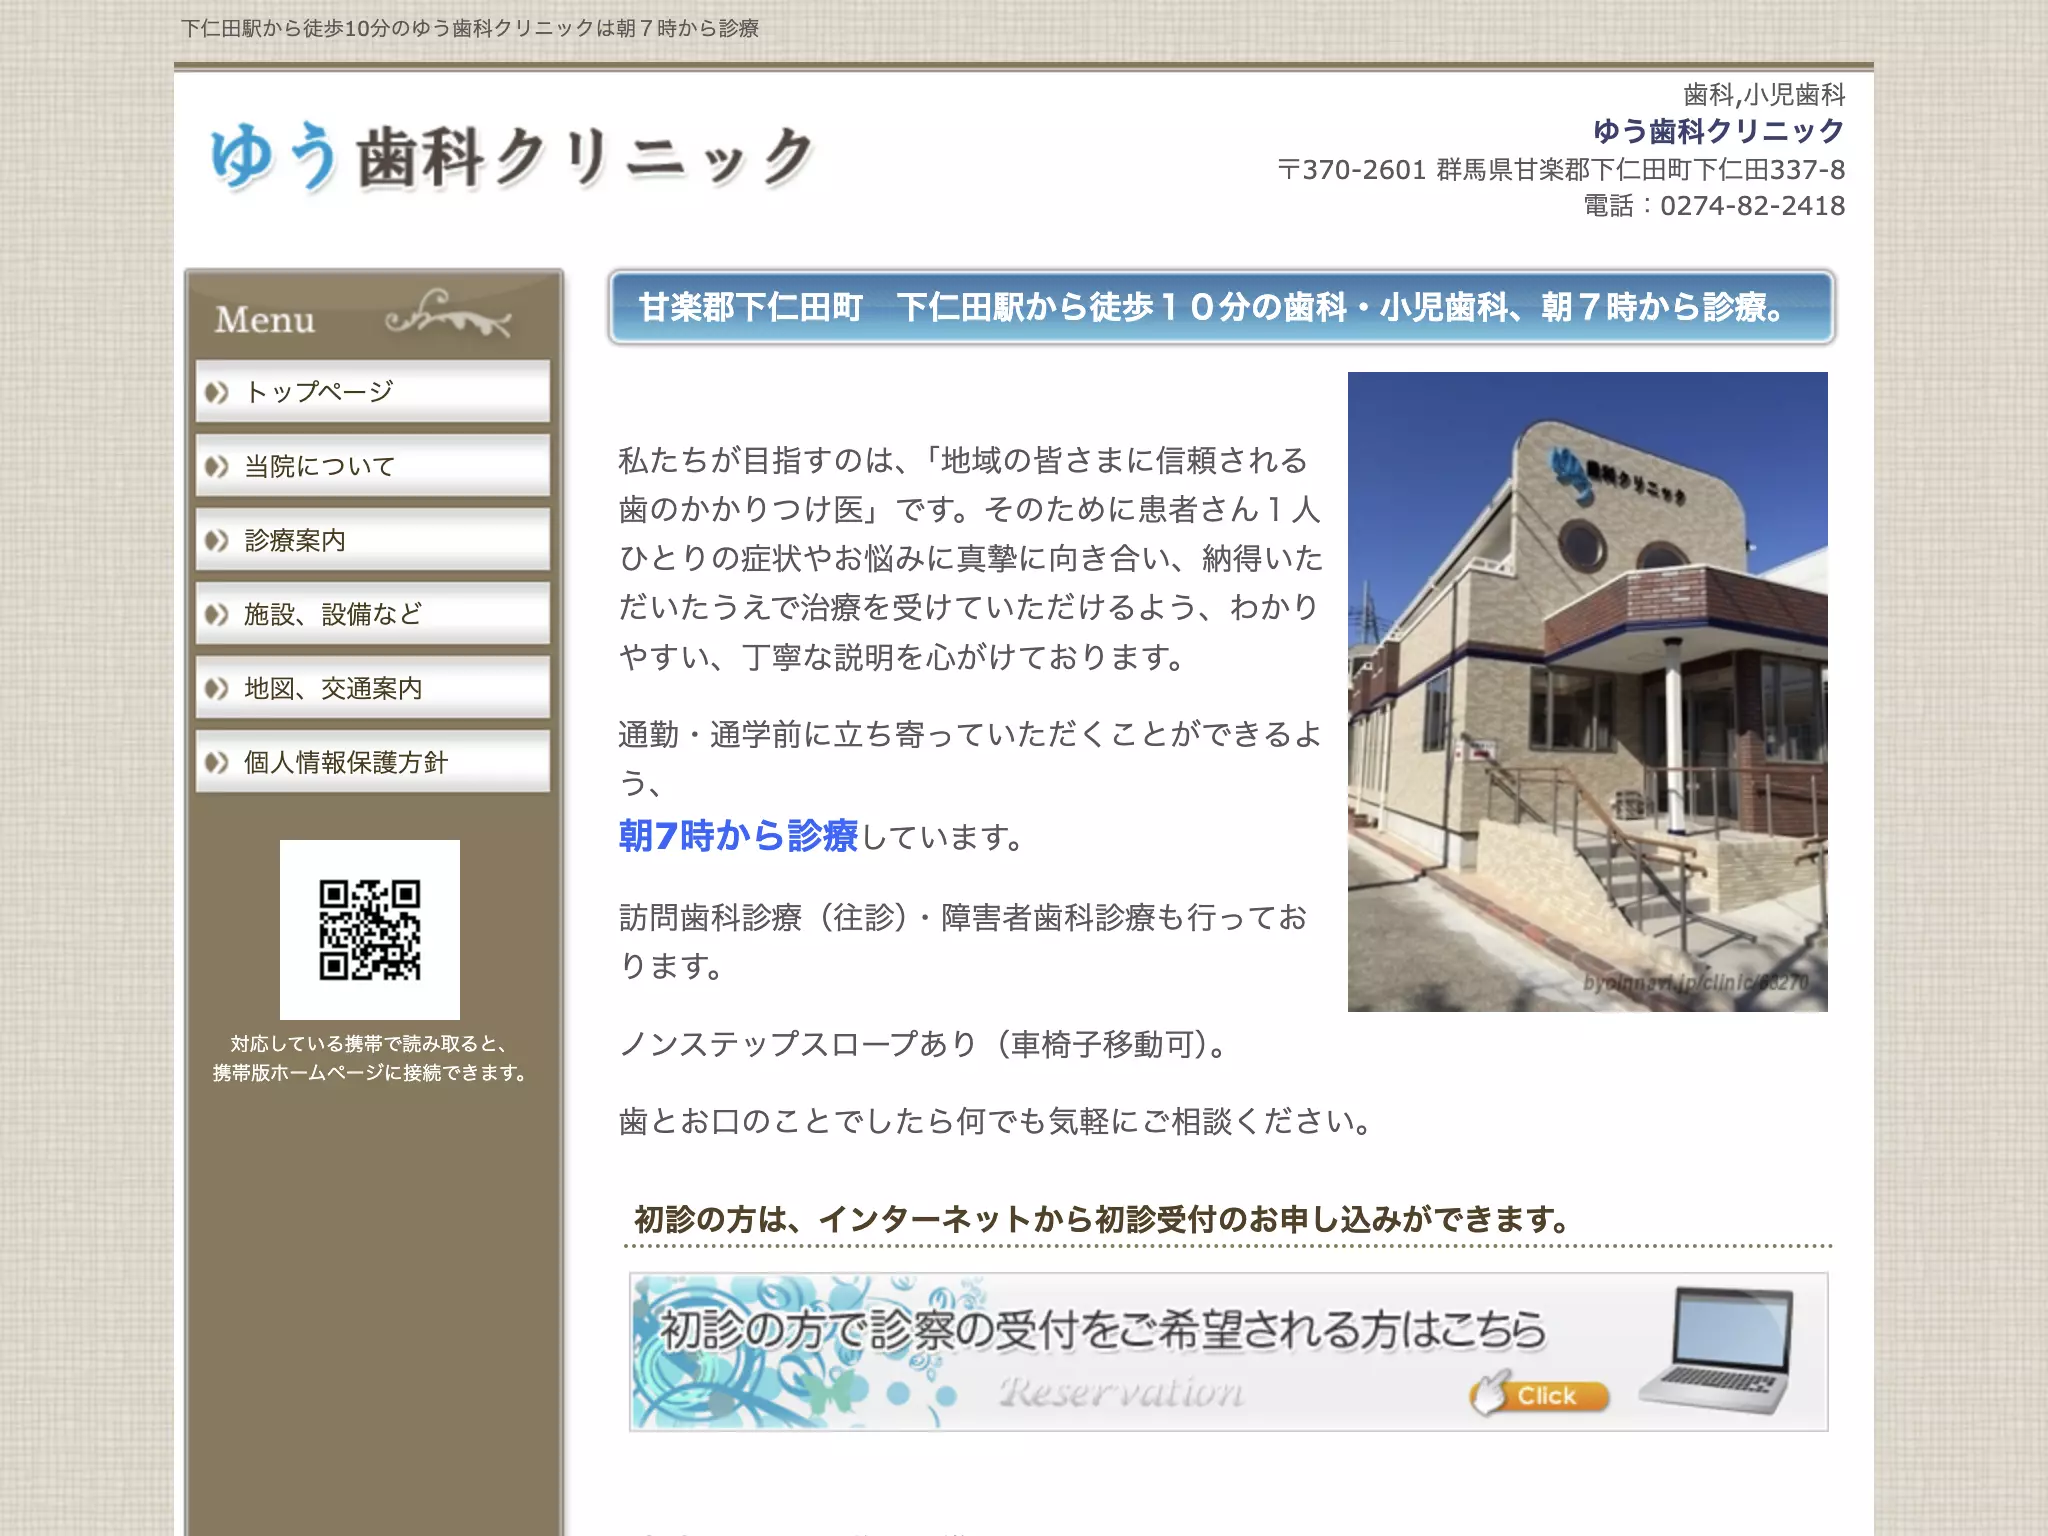Open 地図、交通案内 page

[372, 687]
